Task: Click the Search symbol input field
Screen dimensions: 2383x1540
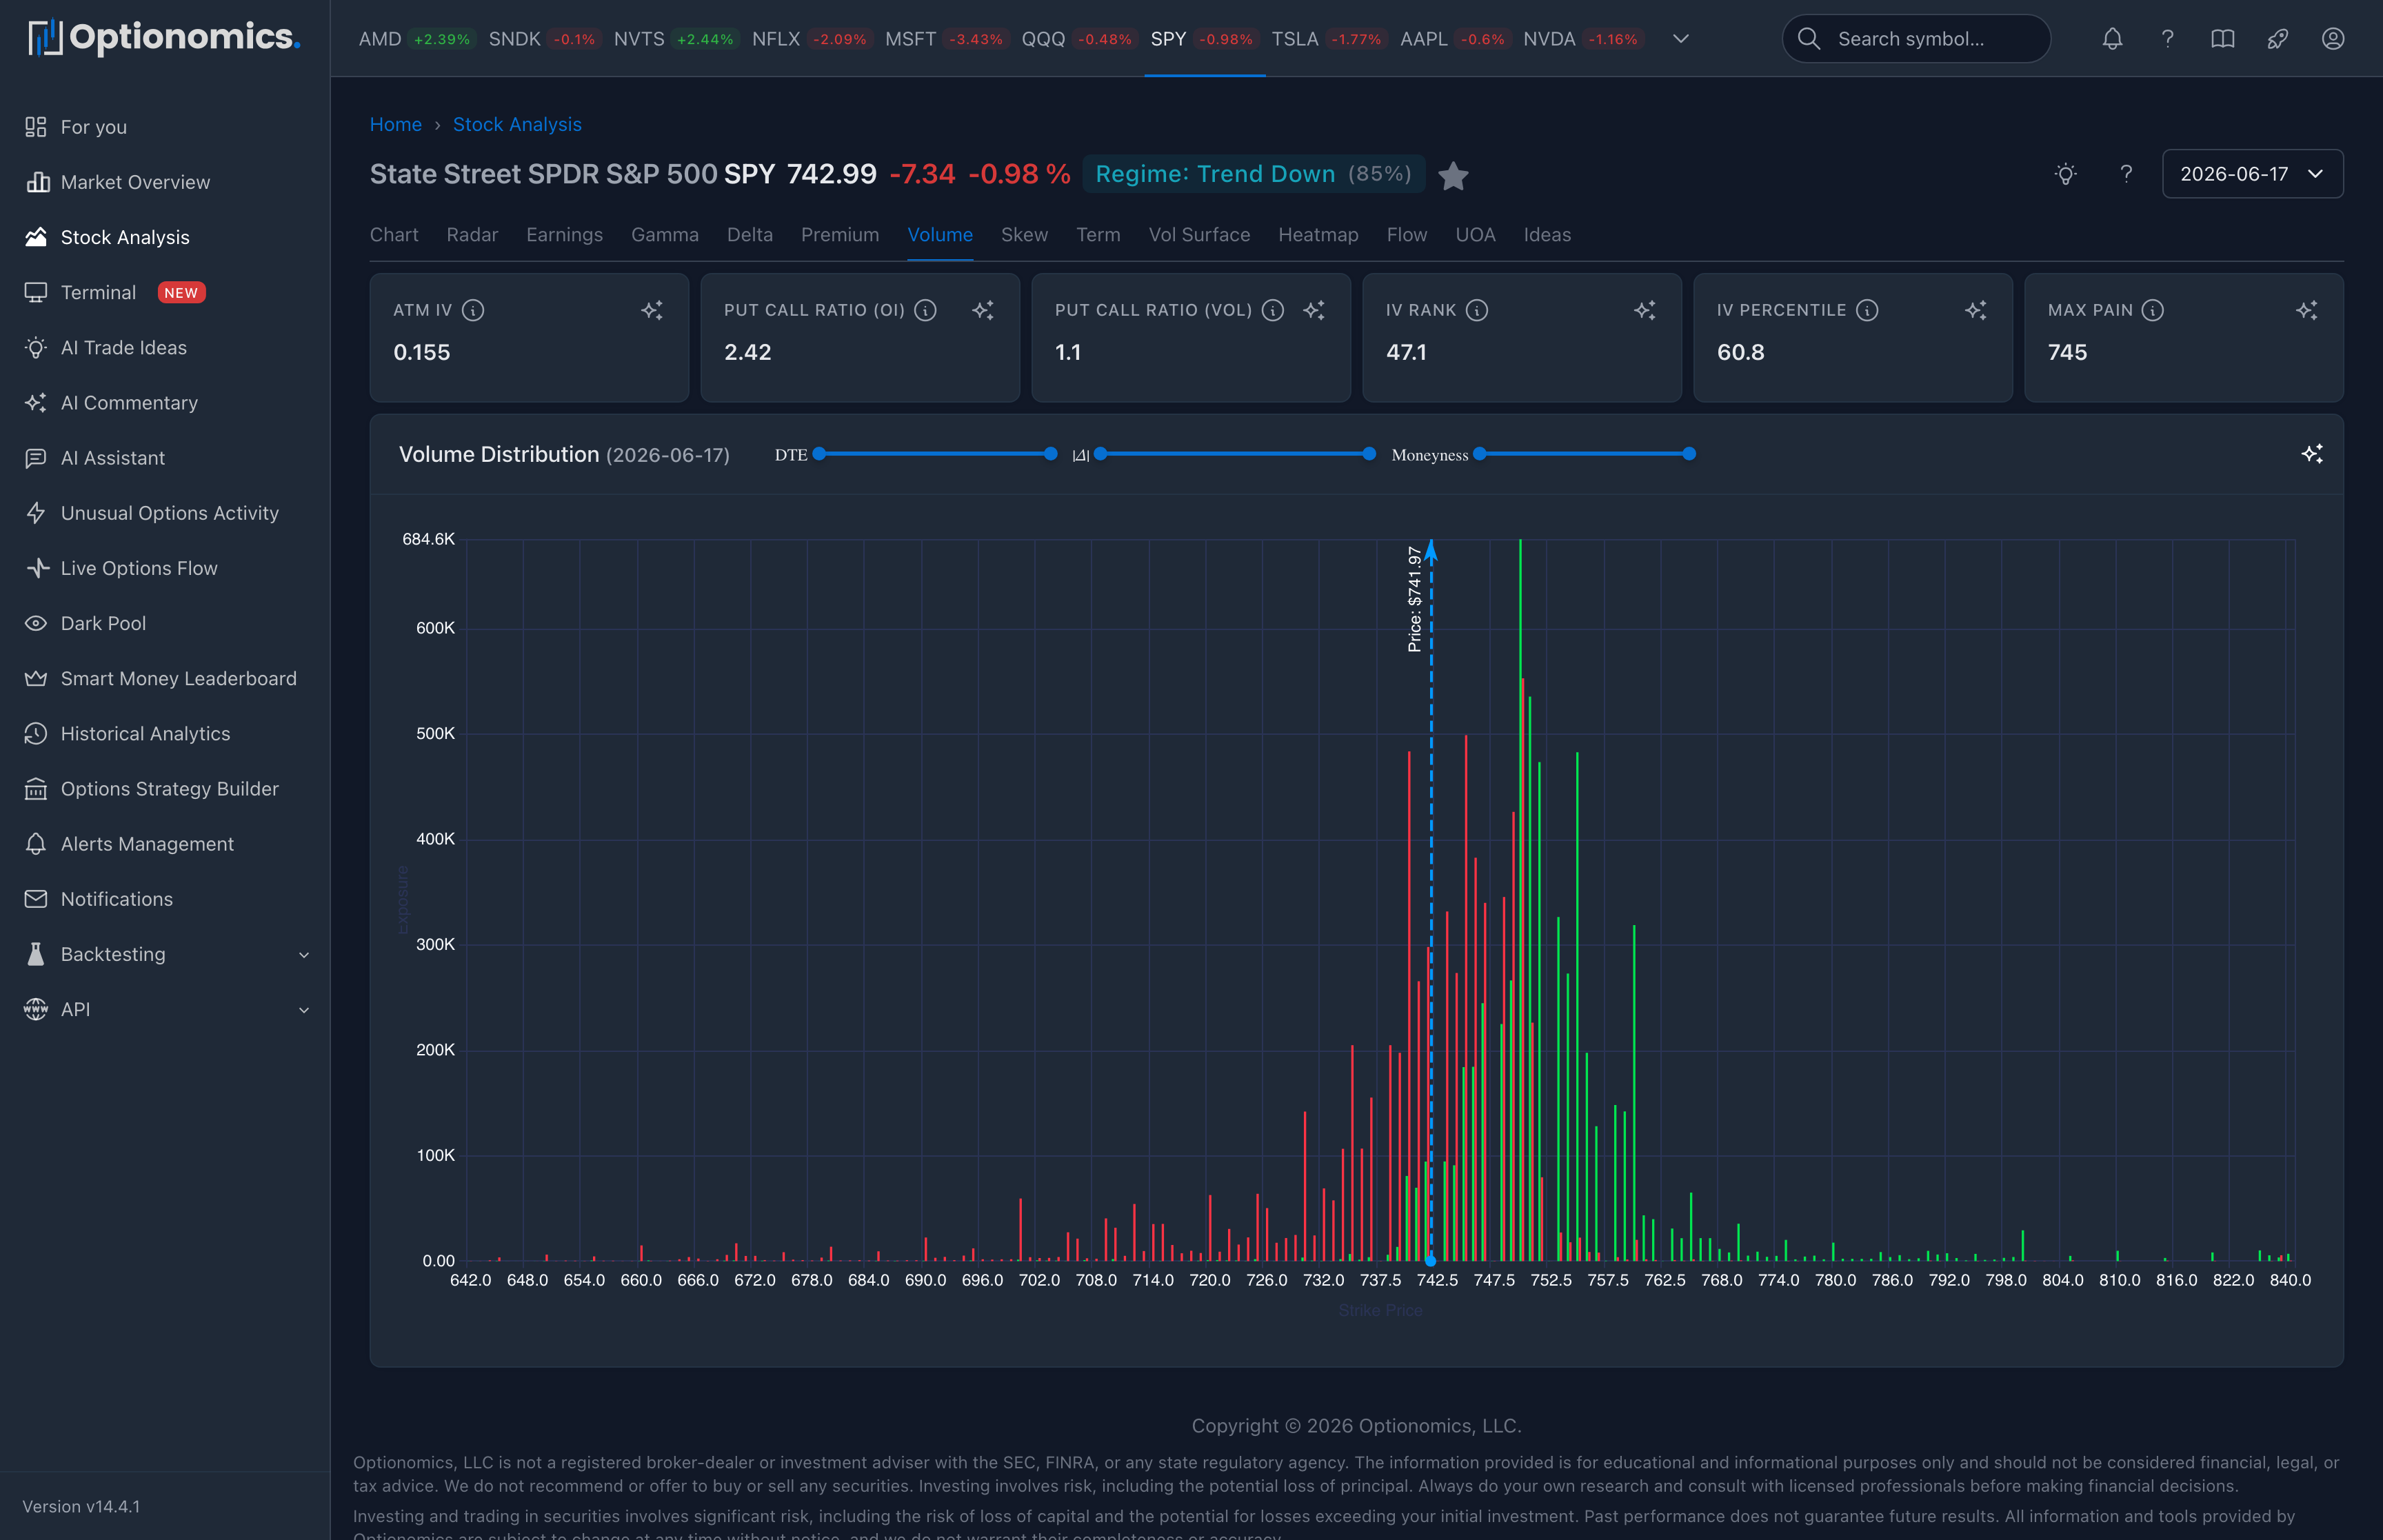Action: tap(1916, 39)
